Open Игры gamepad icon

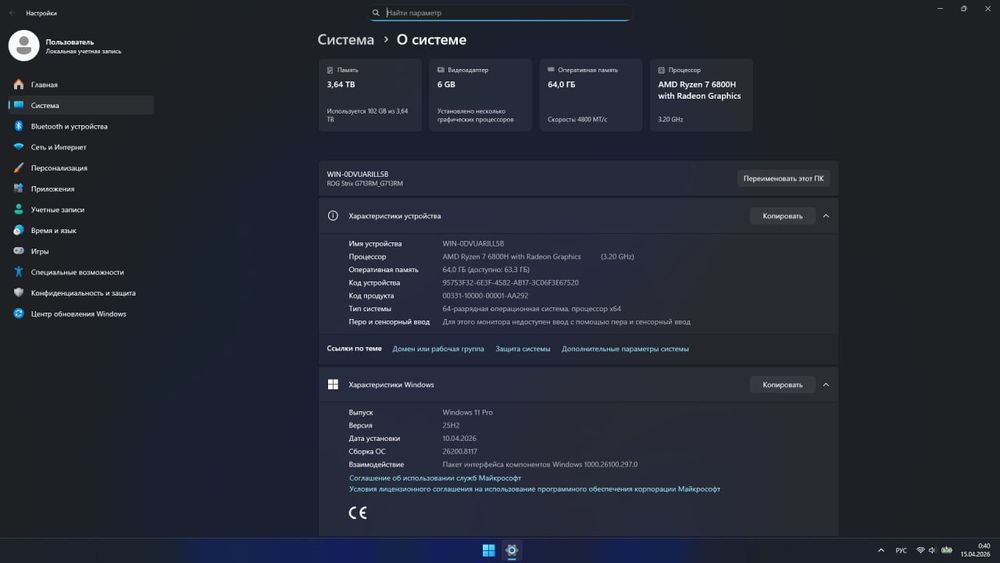(18, 251)
